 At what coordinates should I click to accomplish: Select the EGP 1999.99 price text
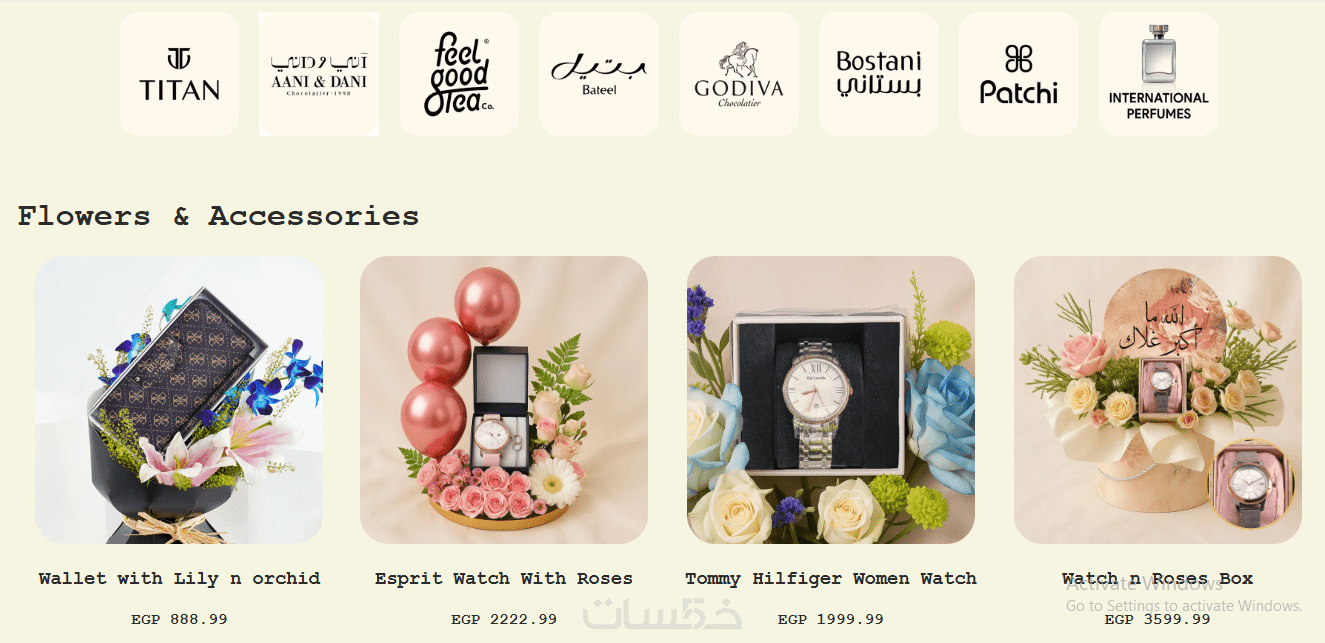tap(831, 619)
